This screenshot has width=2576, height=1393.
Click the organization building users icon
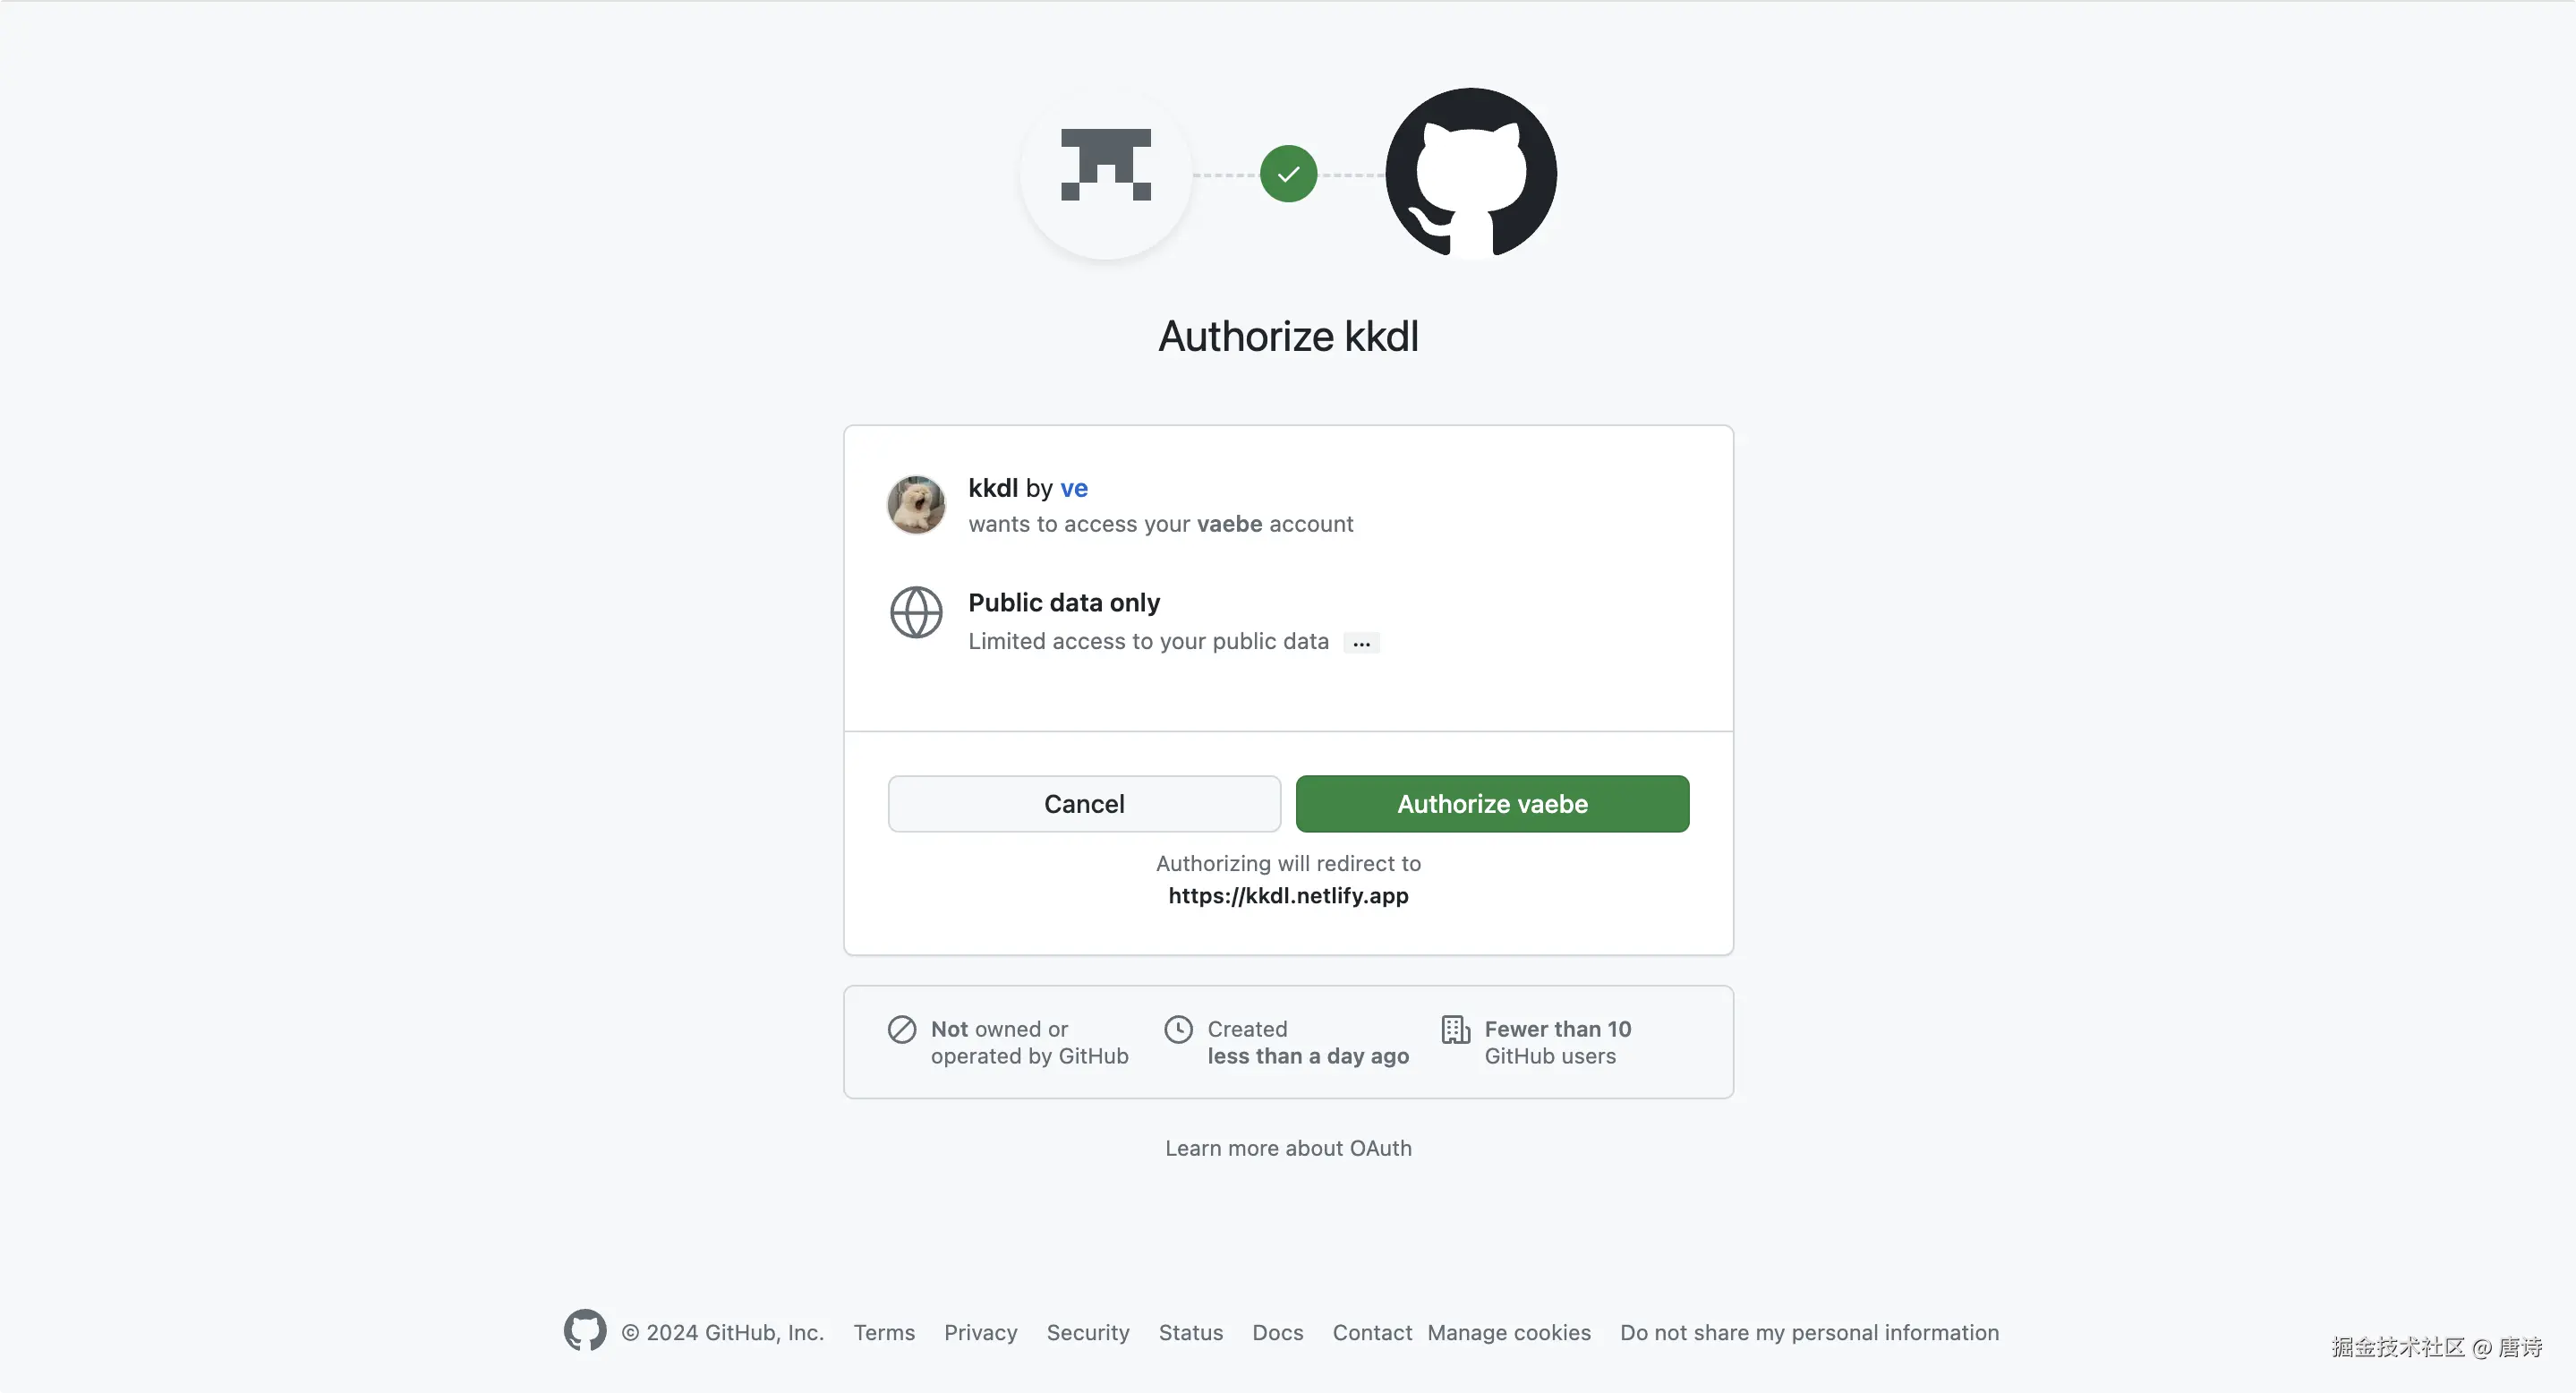click(x=1455, y=1029)
